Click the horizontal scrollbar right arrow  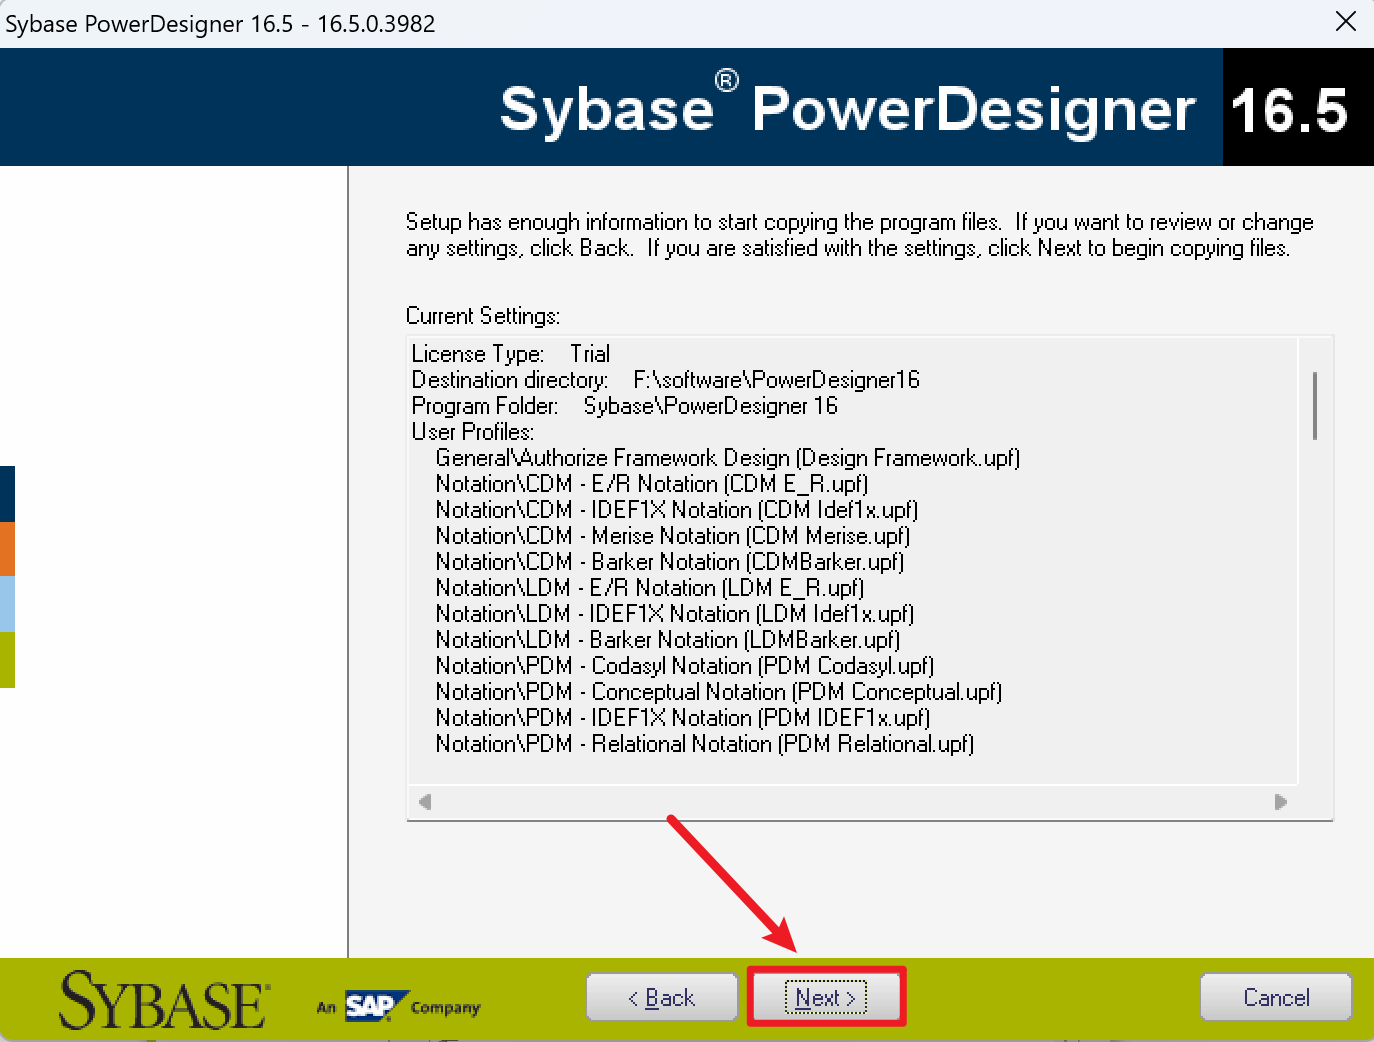(1281, 802)
